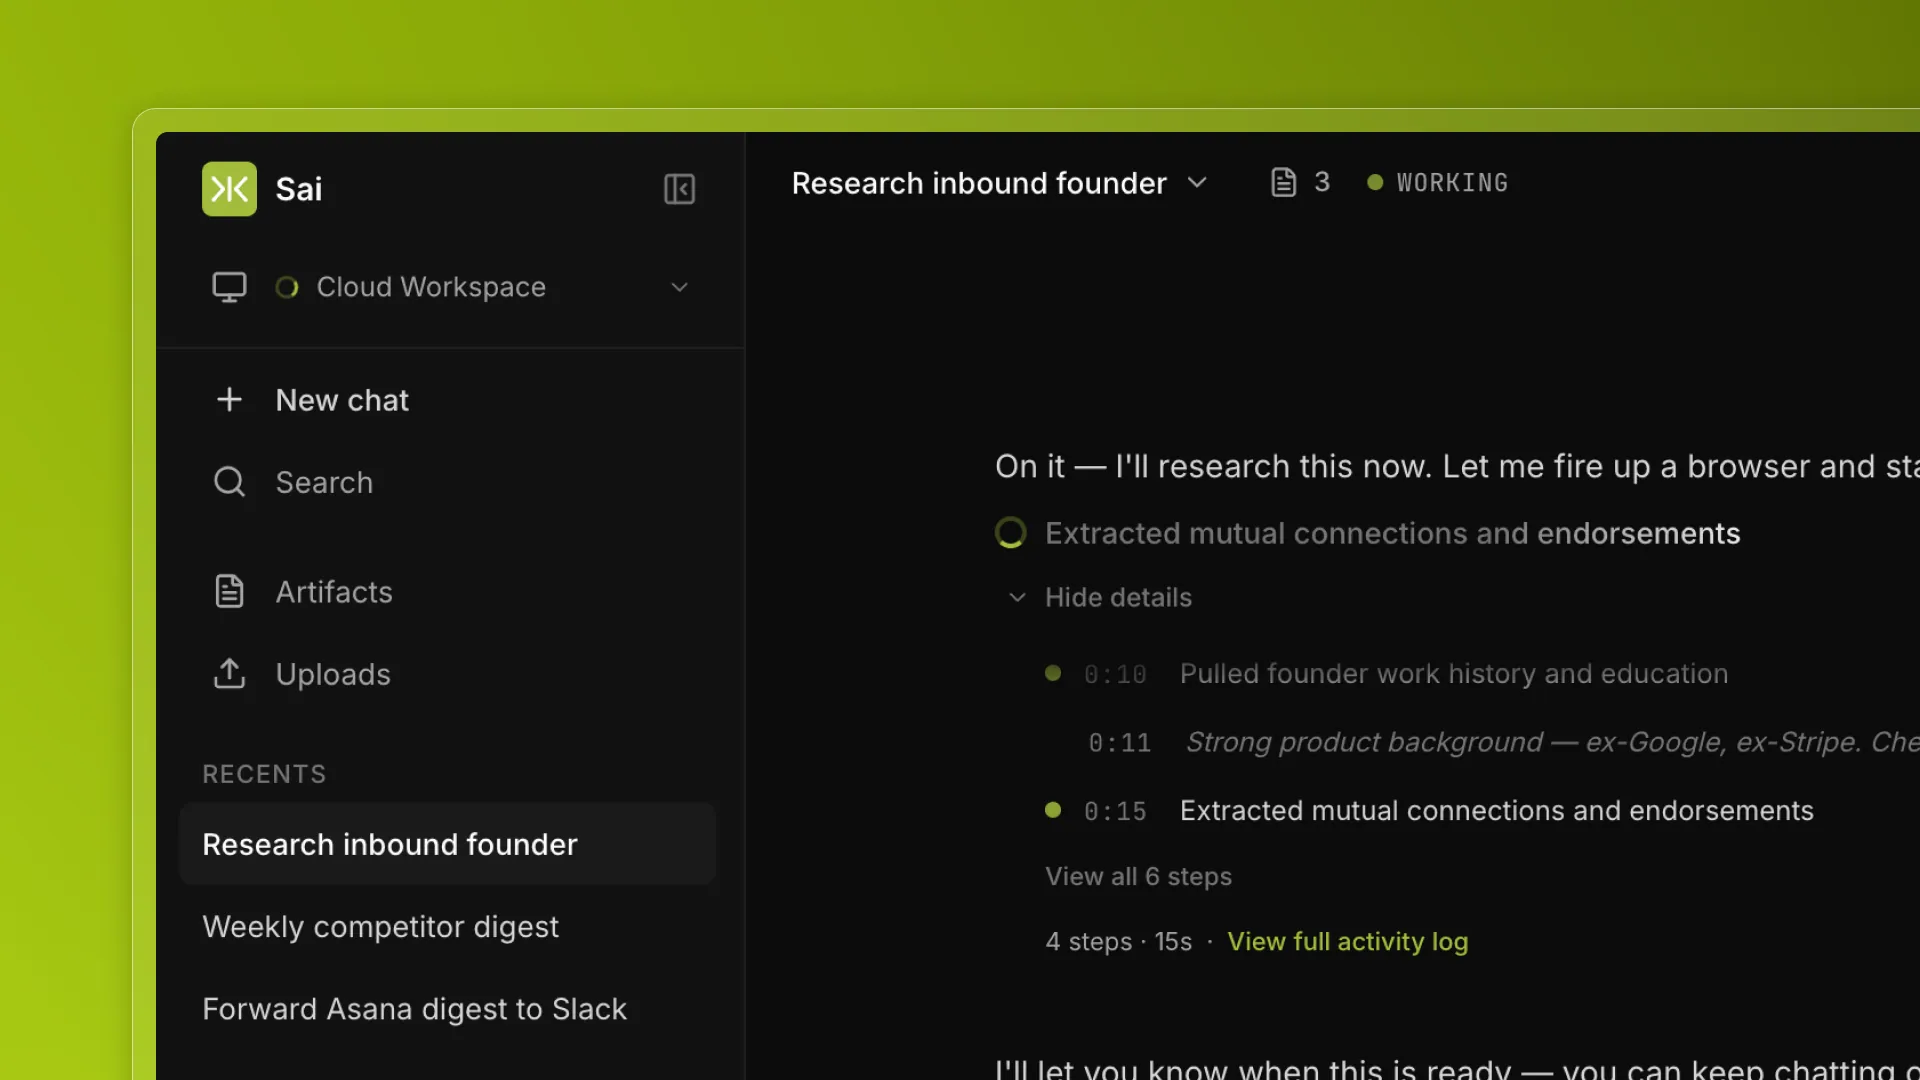Select step Pulled founder work history and education

(x=1453, y=674)
